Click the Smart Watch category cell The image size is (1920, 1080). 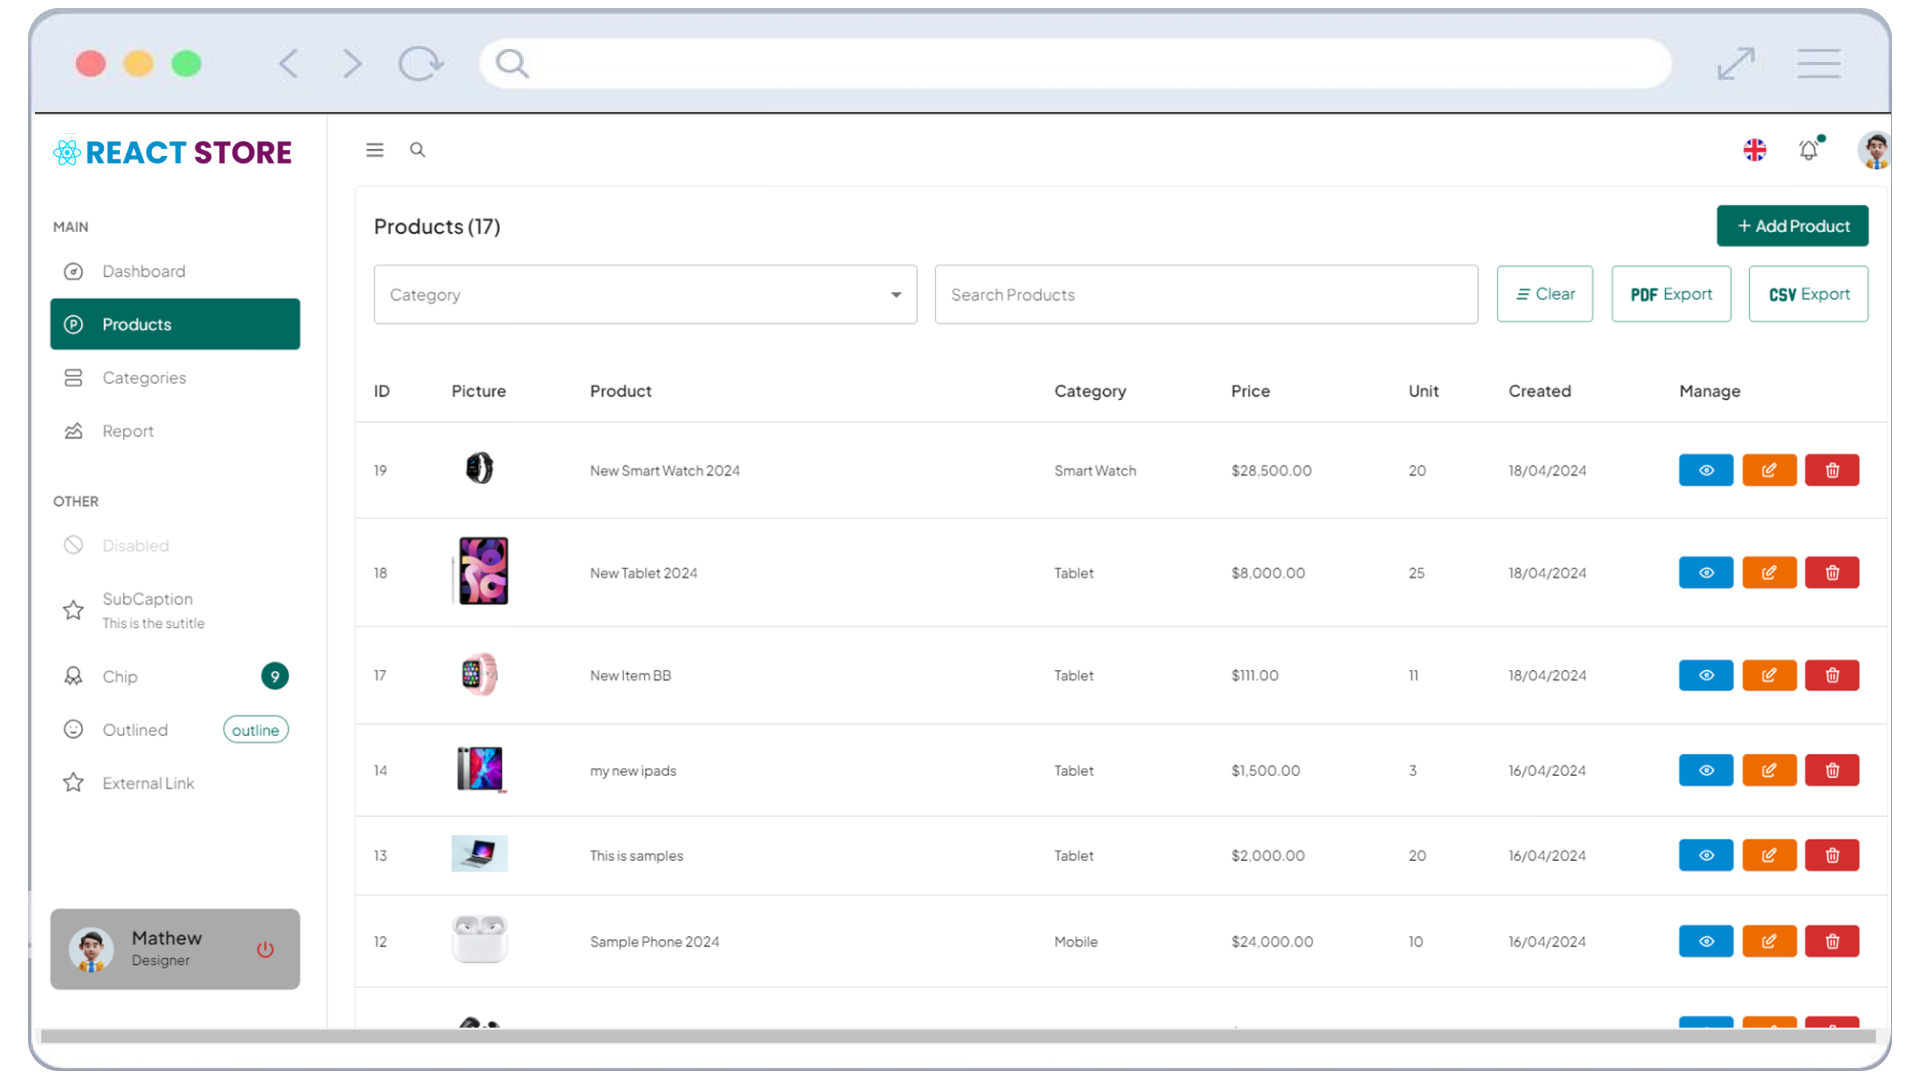1095,471
